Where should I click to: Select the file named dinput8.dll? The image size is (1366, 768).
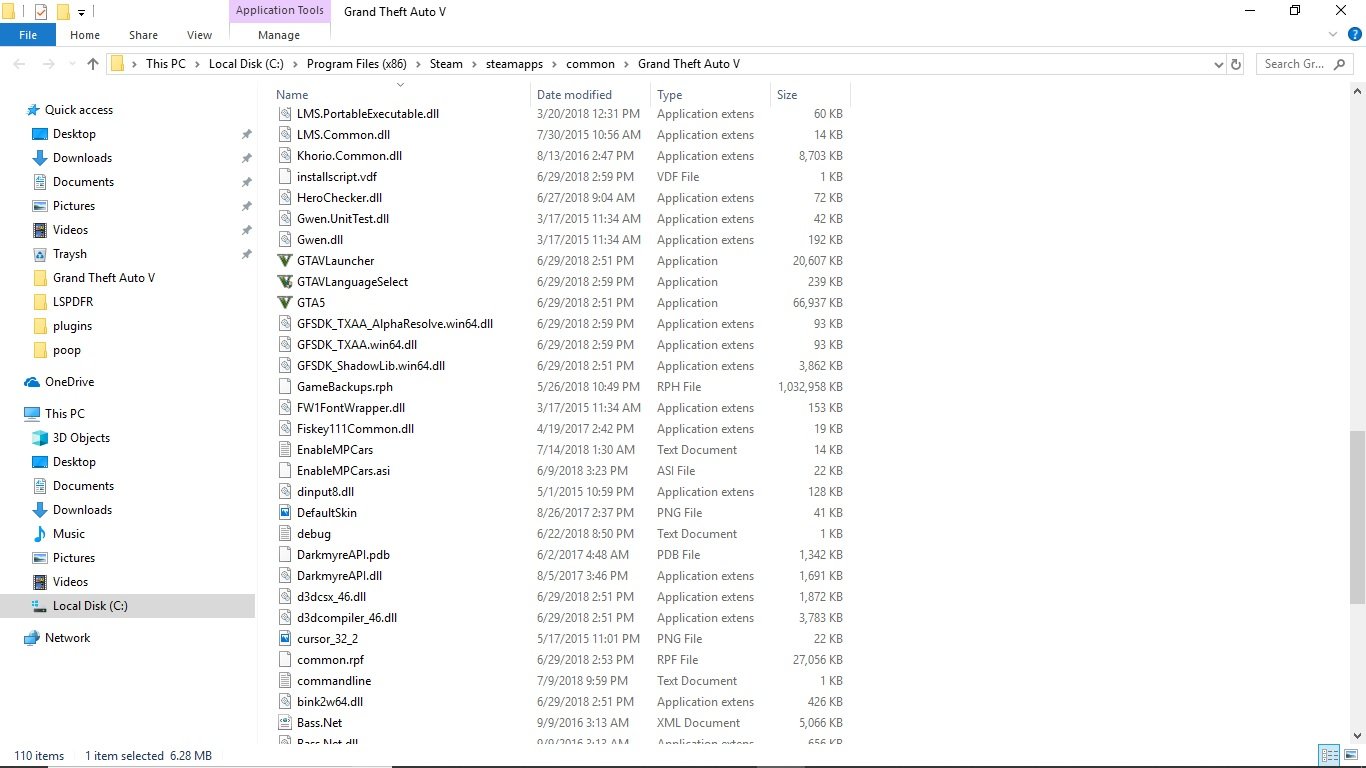325,492
